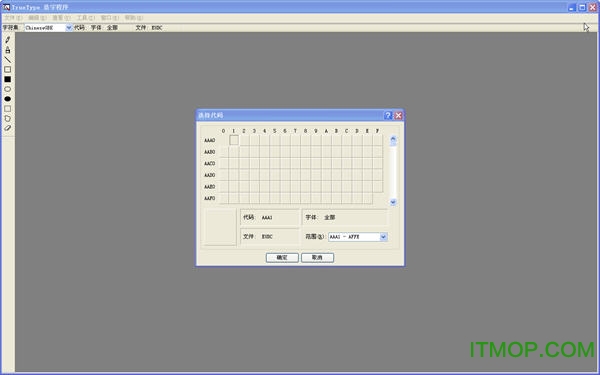Image resolution: width=600 pixels, height=375 pixels.
Task: Open the ChineseGBK character set dropdown
Action: click(x=69, y=28)
